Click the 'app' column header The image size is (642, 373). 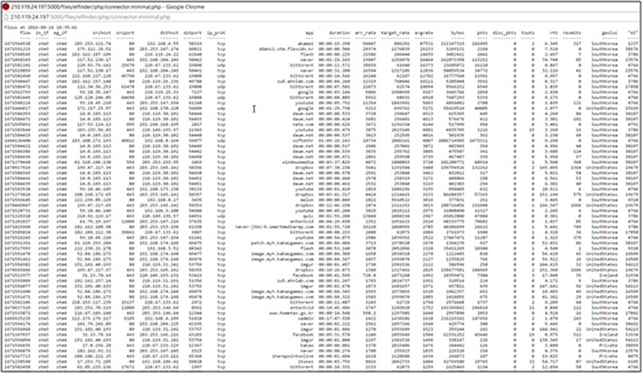click(310, 33)
